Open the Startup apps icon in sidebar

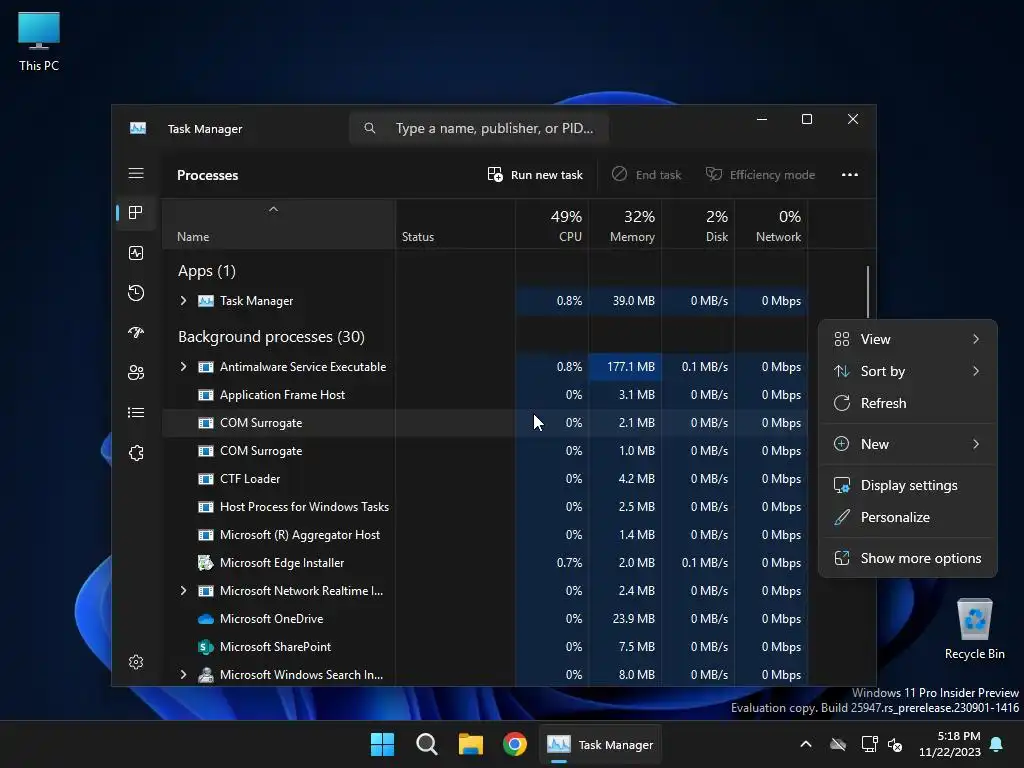click(136, 332)
